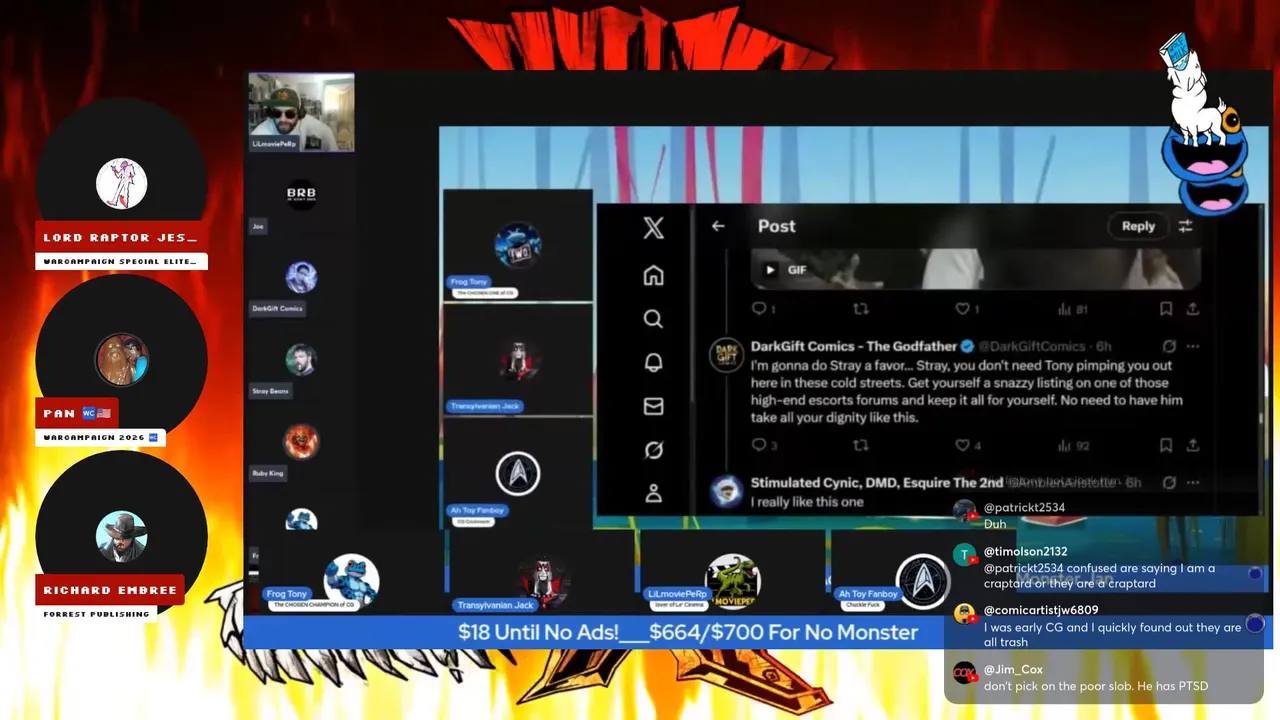Open the reply sorting sliders icon

1186,226
